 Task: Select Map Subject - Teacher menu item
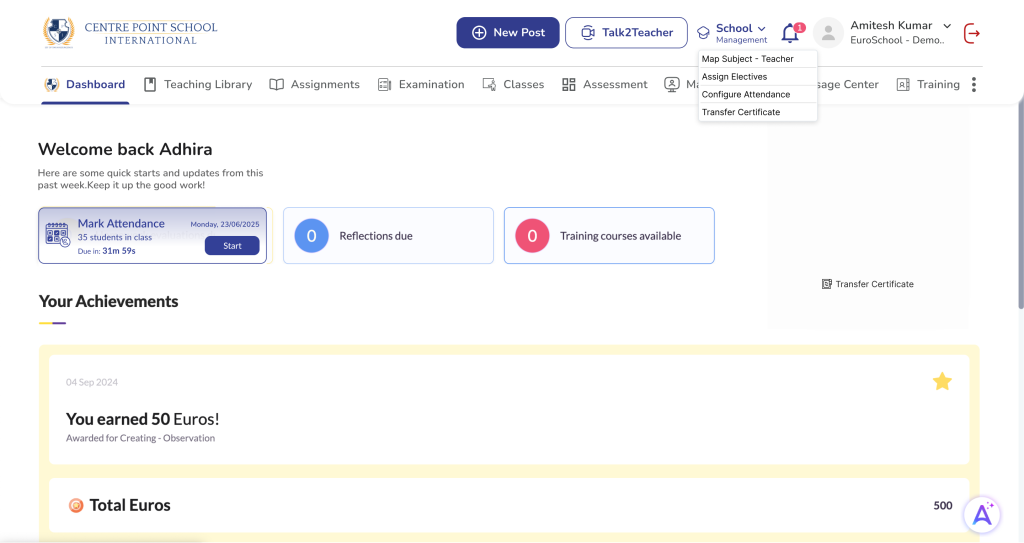747,59
